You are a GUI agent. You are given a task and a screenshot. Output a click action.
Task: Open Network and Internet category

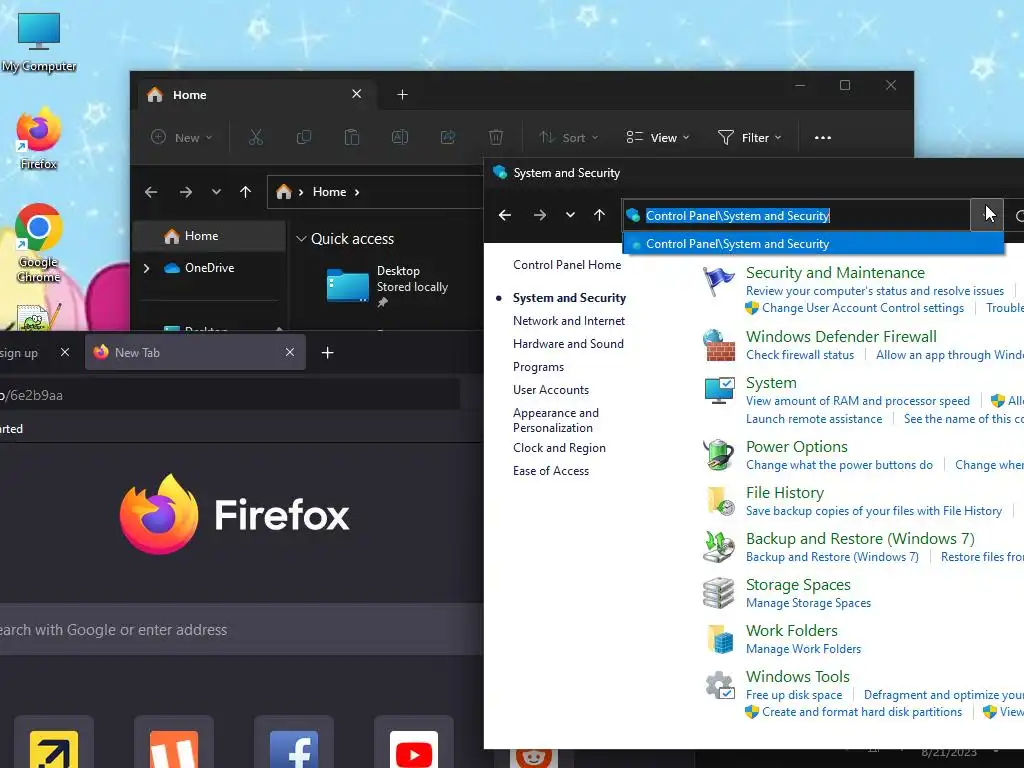[569, 321]
